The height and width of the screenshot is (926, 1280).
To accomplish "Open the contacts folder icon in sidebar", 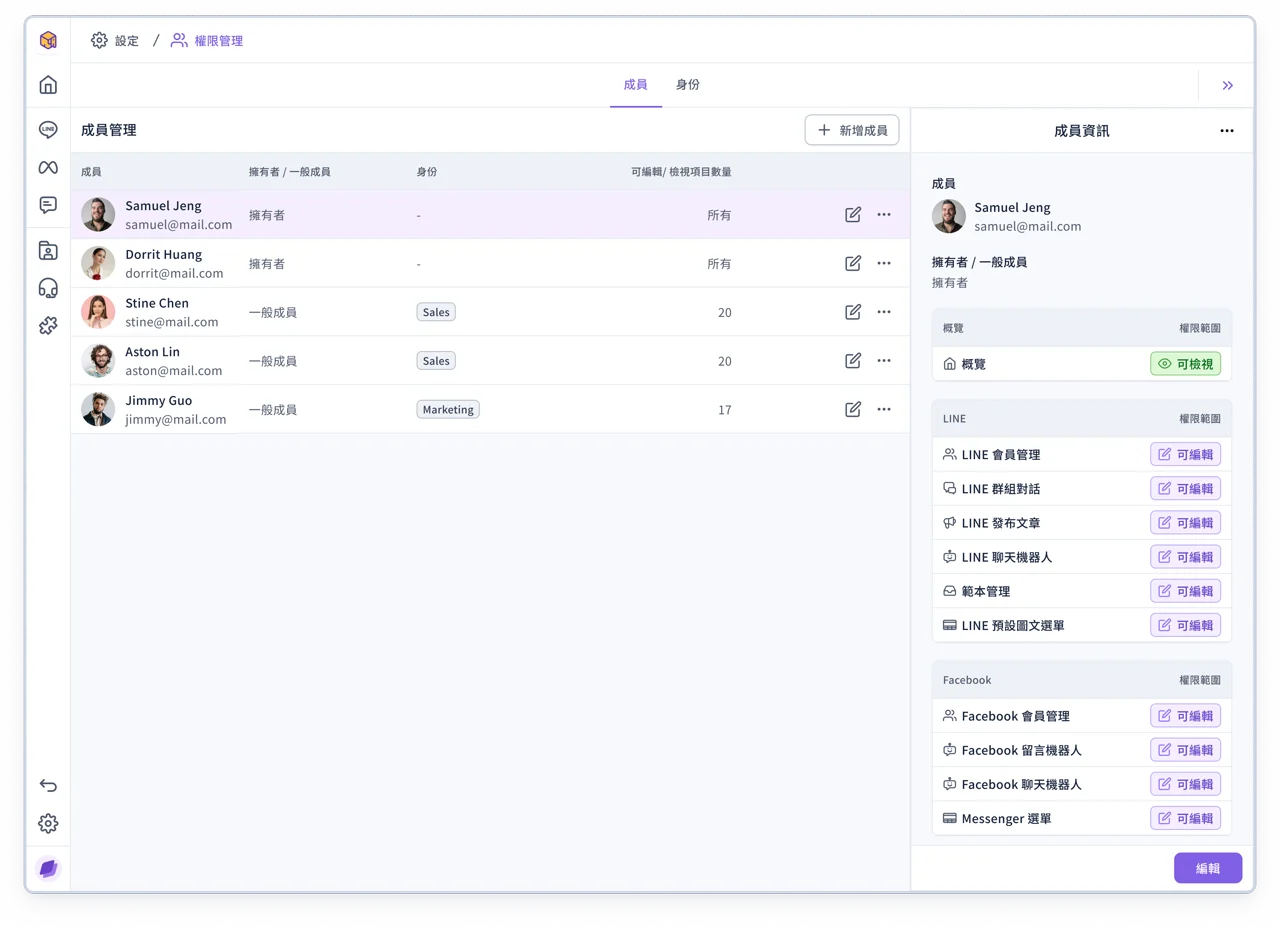I will click(x=48, y=250).
